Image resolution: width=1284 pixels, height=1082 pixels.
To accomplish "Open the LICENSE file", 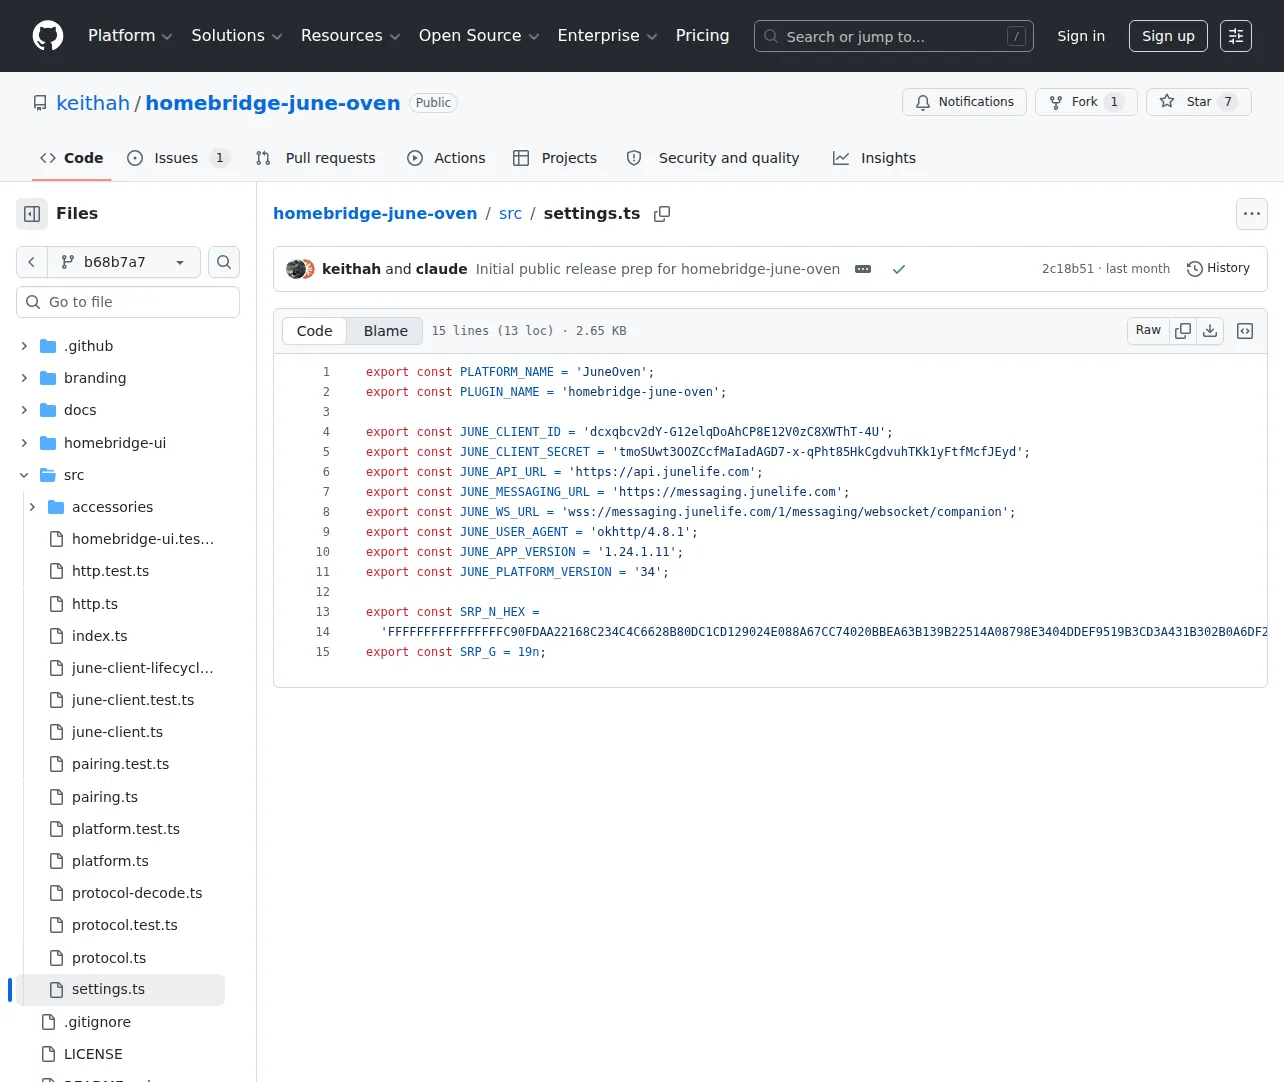I will pyautogui.click(x=93, y=1054).
